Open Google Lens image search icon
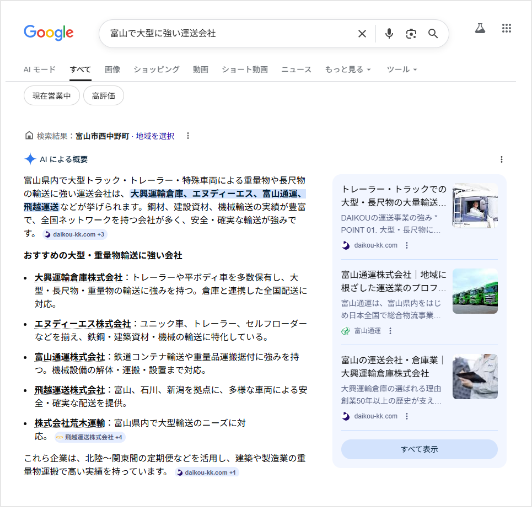 pyautogui.click(x=411, y=34)
